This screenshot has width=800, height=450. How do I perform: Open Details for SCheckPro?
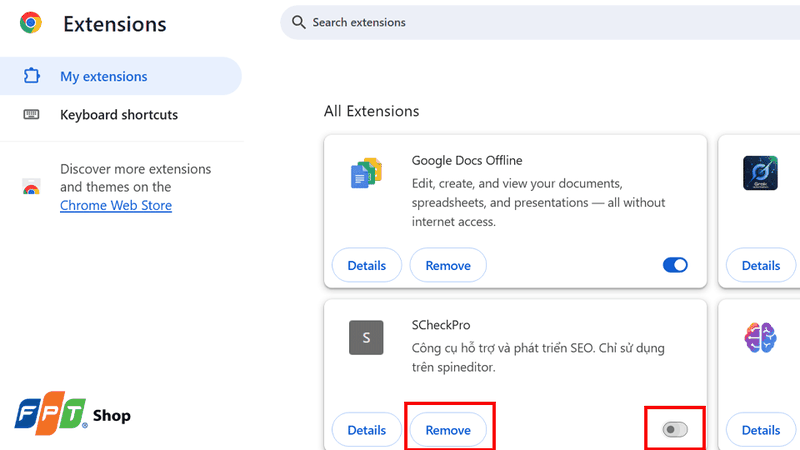coord(367,430)
